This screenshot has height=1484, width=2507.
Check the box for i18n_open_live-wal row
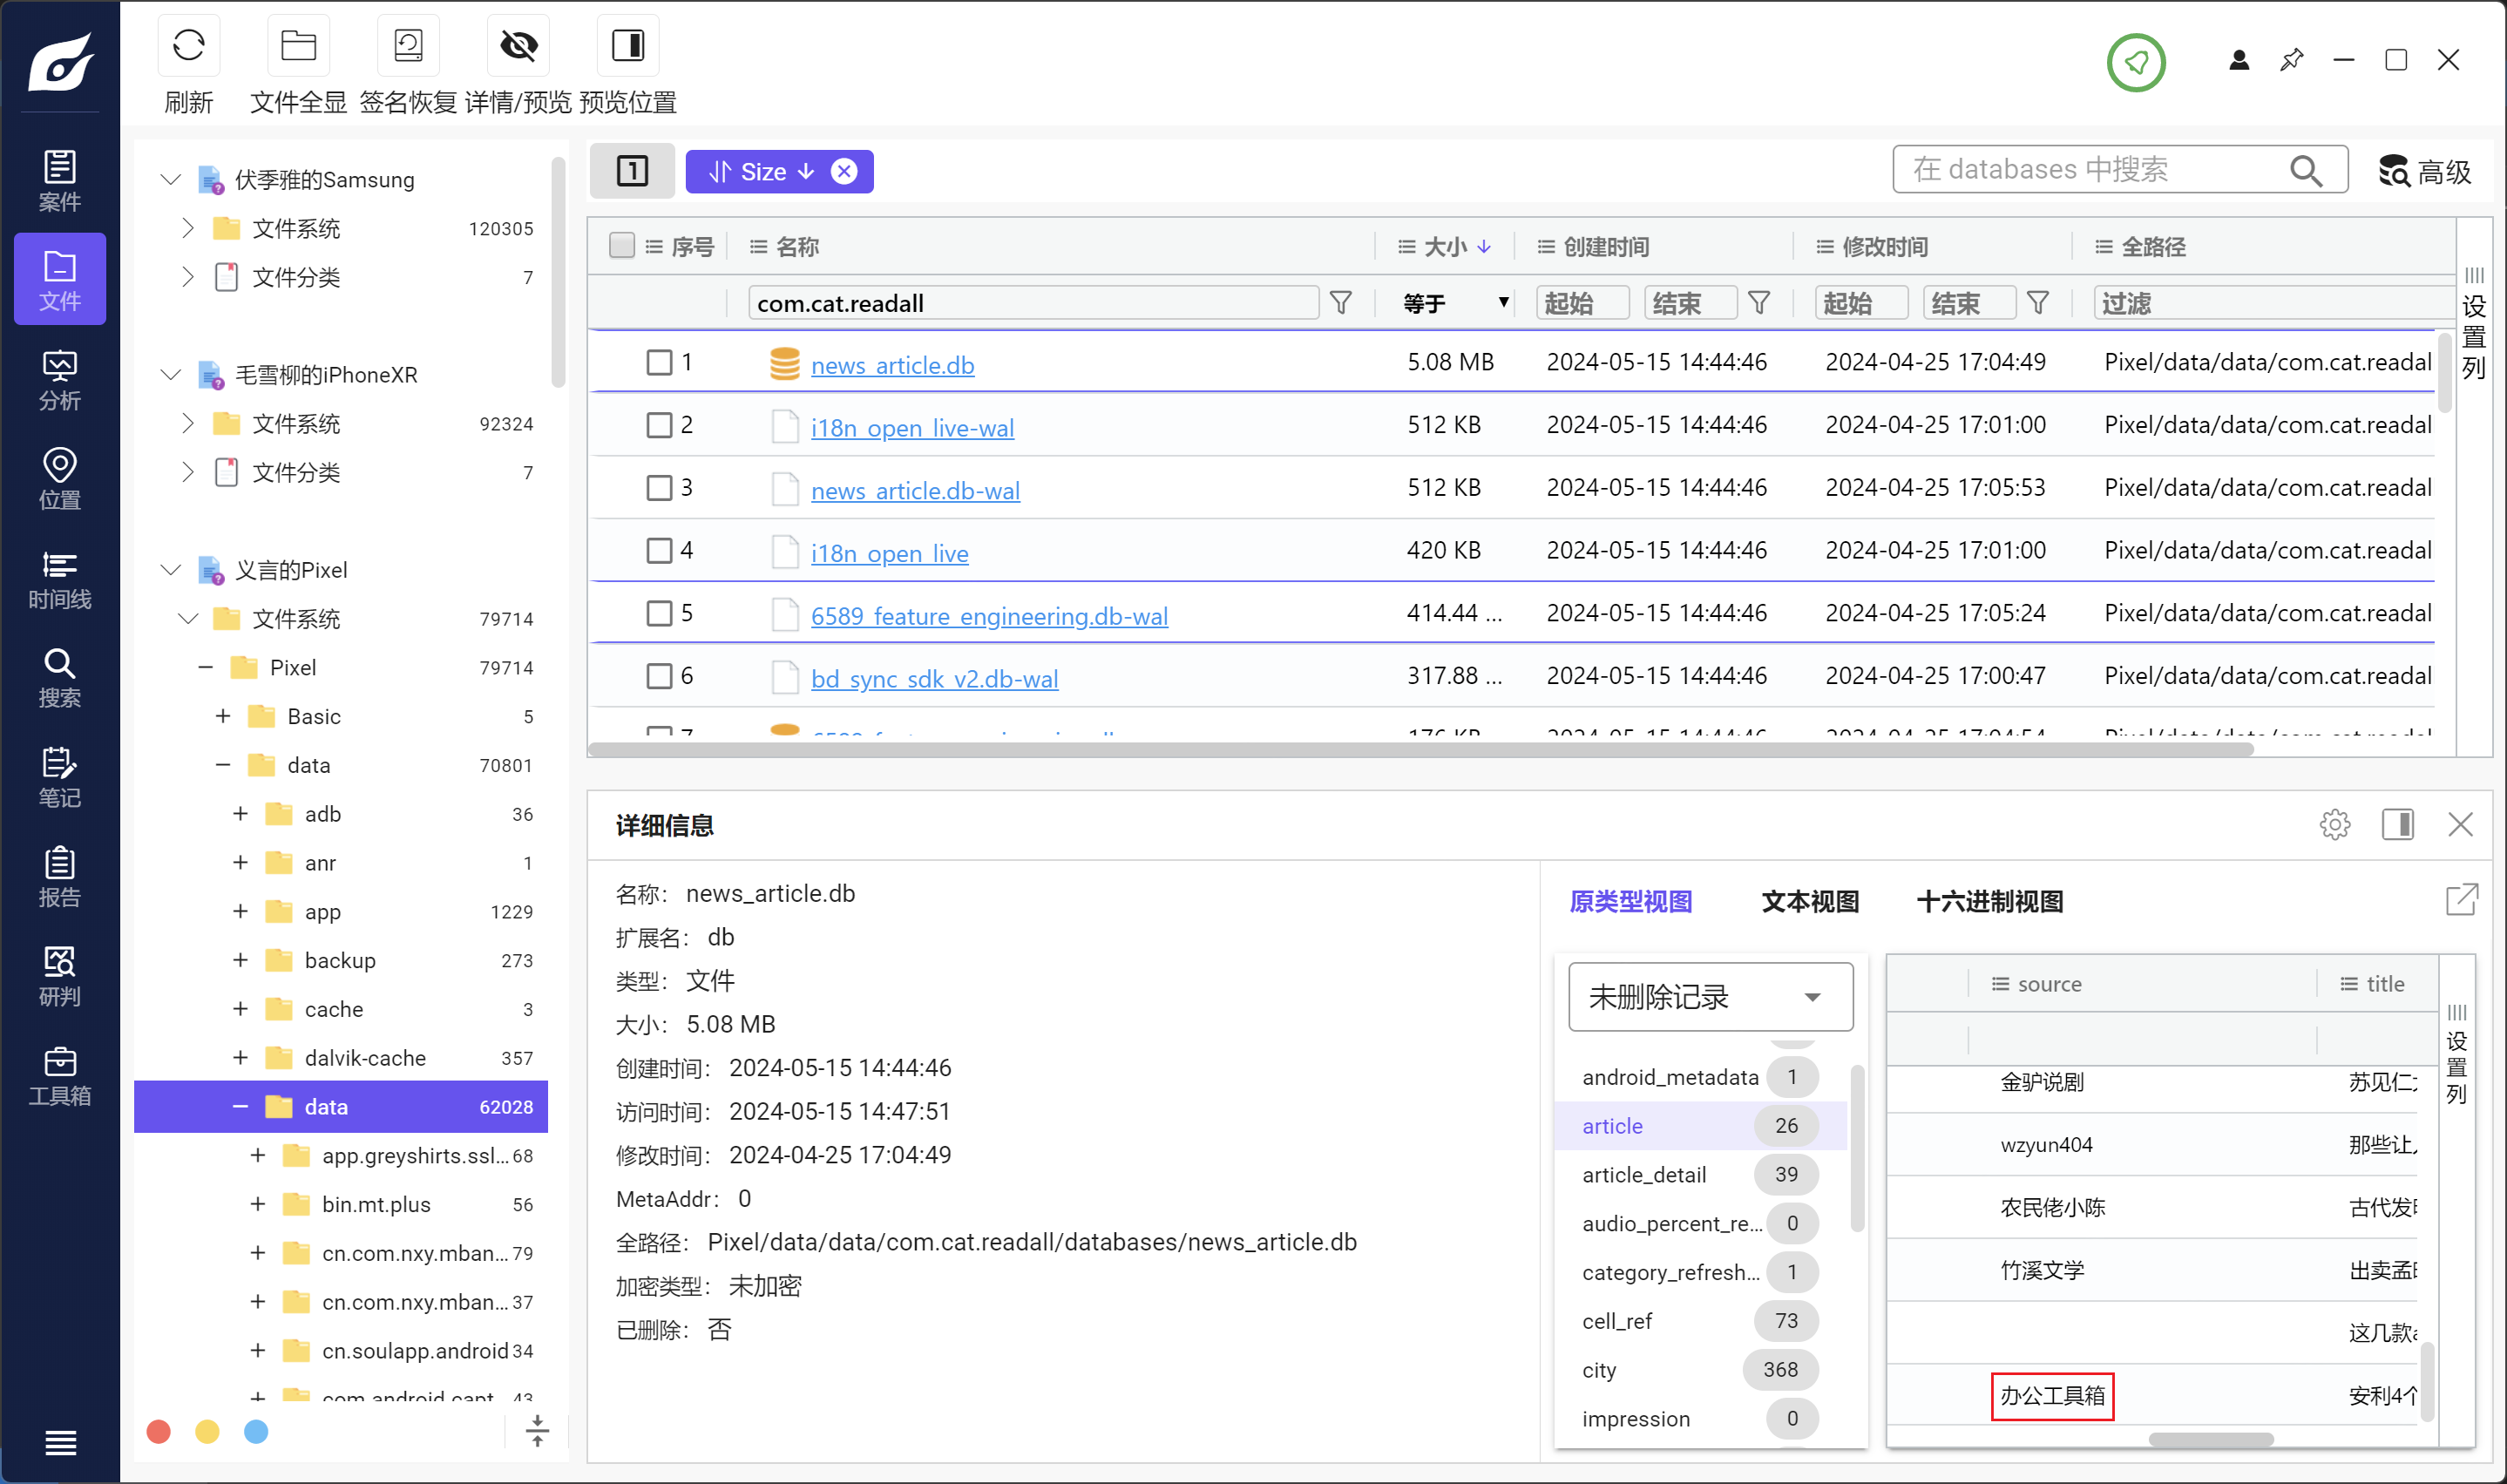pyautogui.click(x=659, y=426)
